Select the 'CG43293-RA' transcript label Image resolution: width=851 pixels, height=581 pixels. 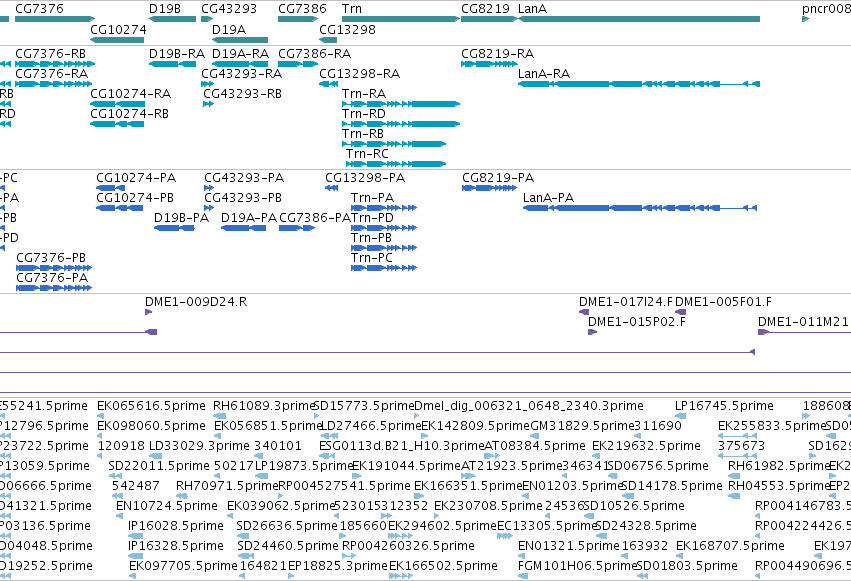coord(242,74)
